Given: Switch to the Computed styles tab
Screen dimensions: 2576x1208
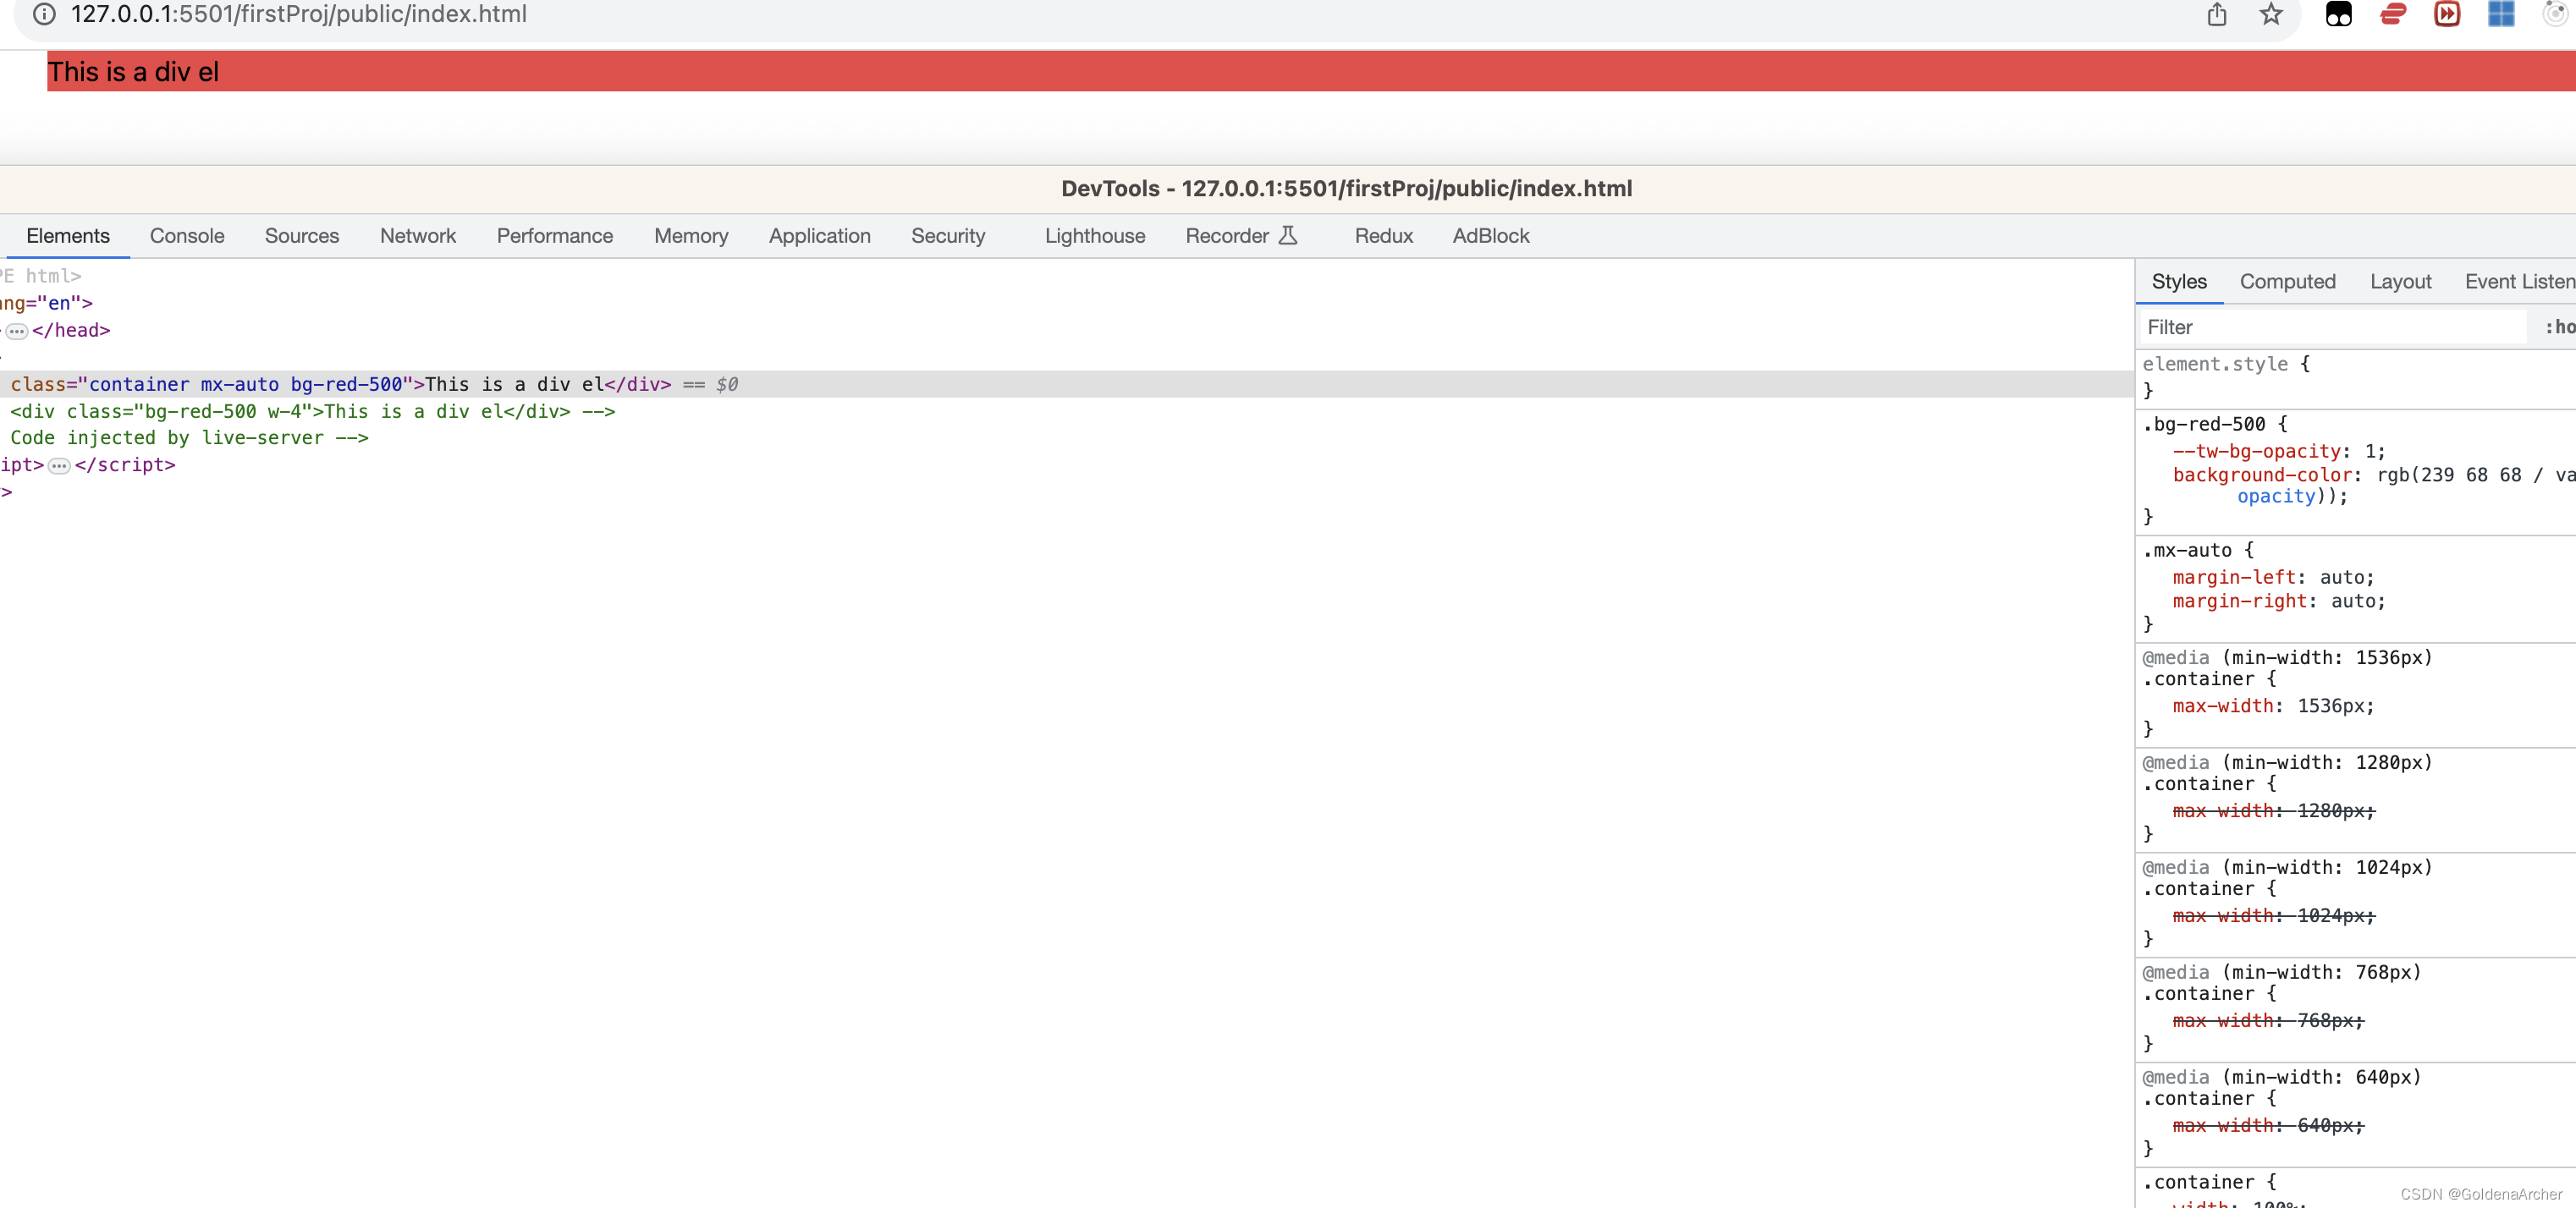Looking at the screenshot, I should pos(2287,282).
